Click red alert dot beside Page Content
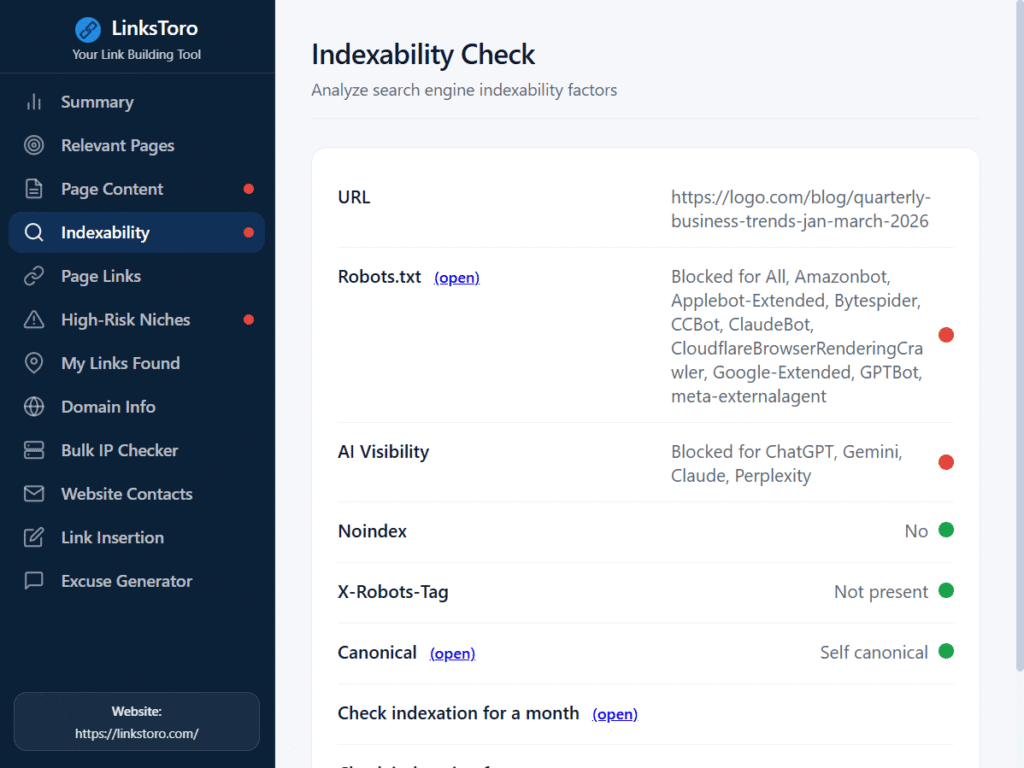Viewport: 1024px width, 768px height. [249, 189]
